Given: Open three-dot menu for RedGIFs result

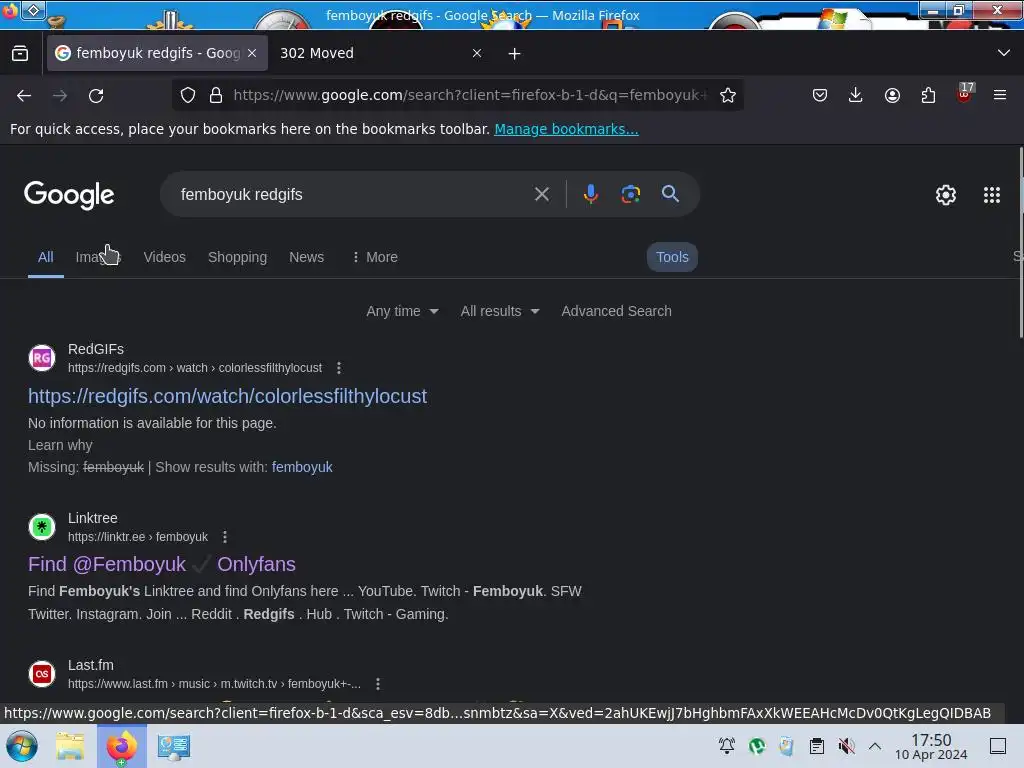Looking at the screenshot, I should pyautogui.click(x=338, y=368).
